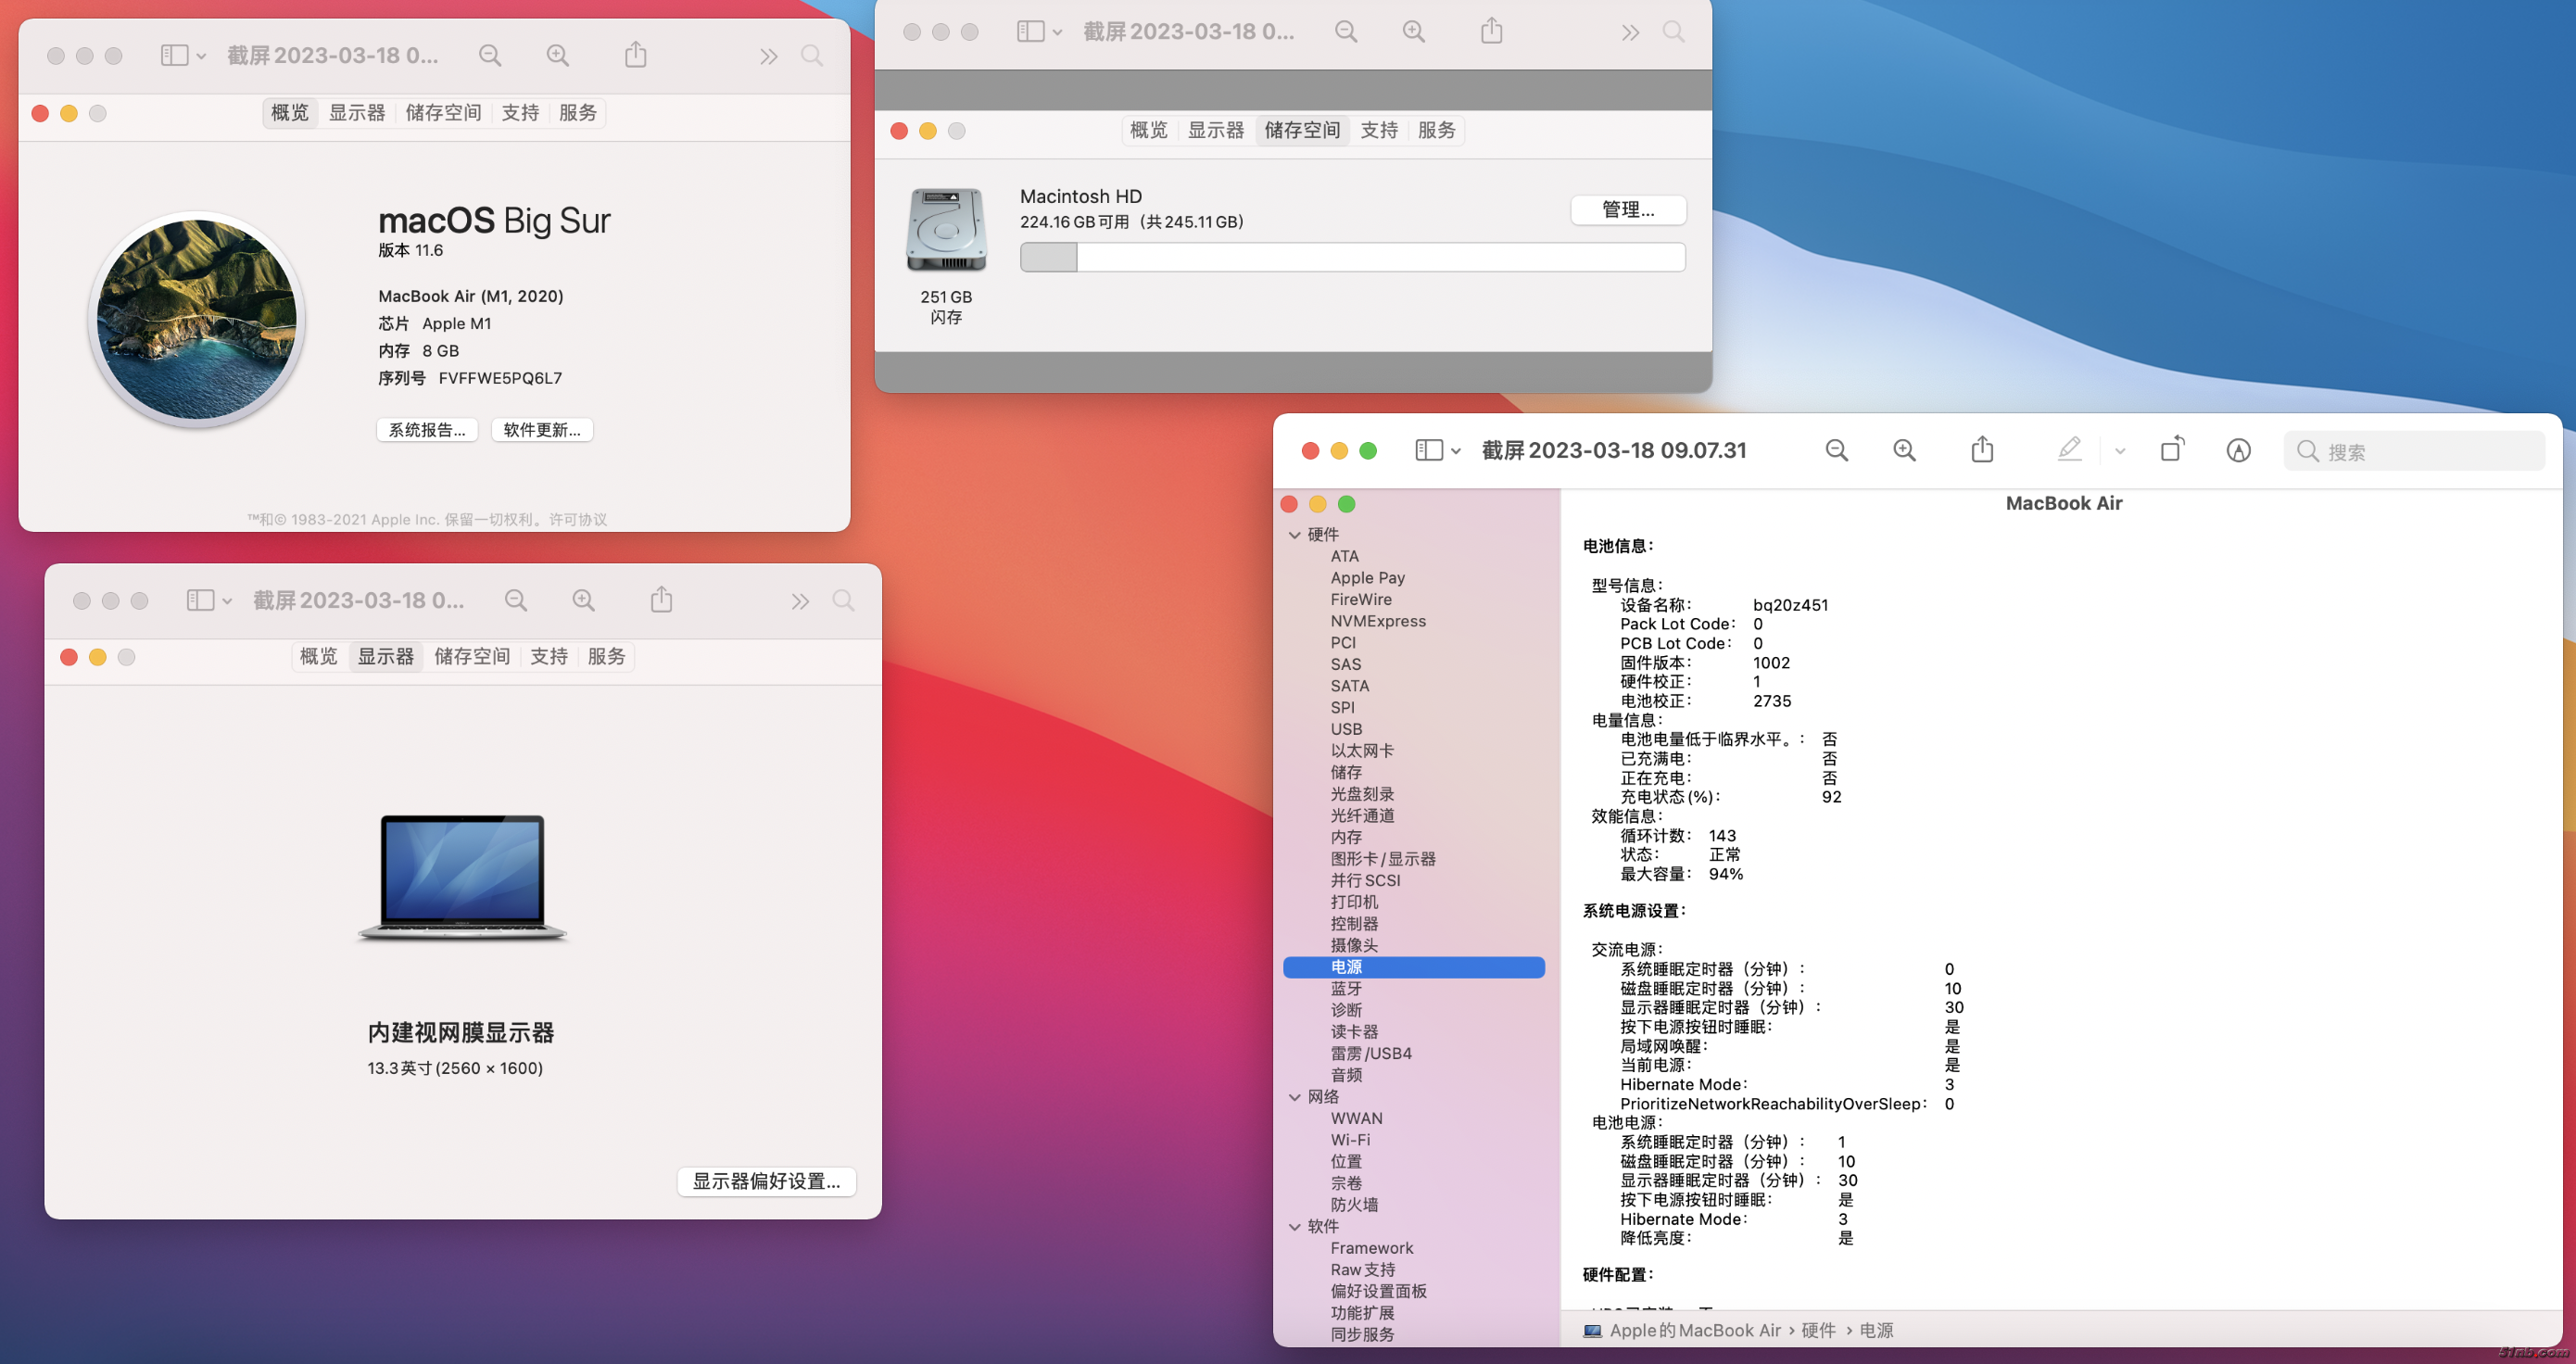Share from the storage Preview window
The image size is (2576, 1364).
click(x=1491, y=31)
